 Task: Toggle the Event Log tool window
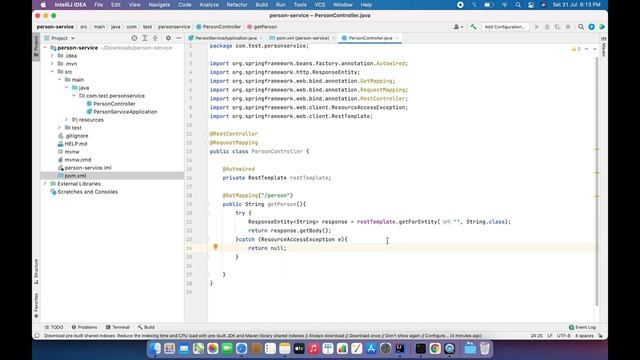pyautogui.click(x=582, y=327)
